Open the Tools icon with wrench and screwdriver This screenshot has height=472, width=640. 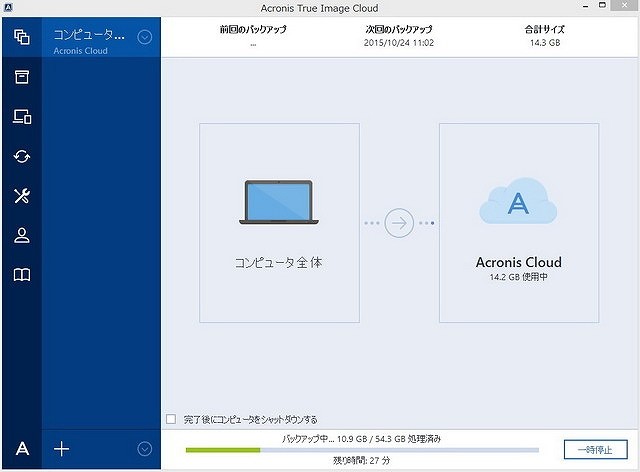[x=22, y=196]
